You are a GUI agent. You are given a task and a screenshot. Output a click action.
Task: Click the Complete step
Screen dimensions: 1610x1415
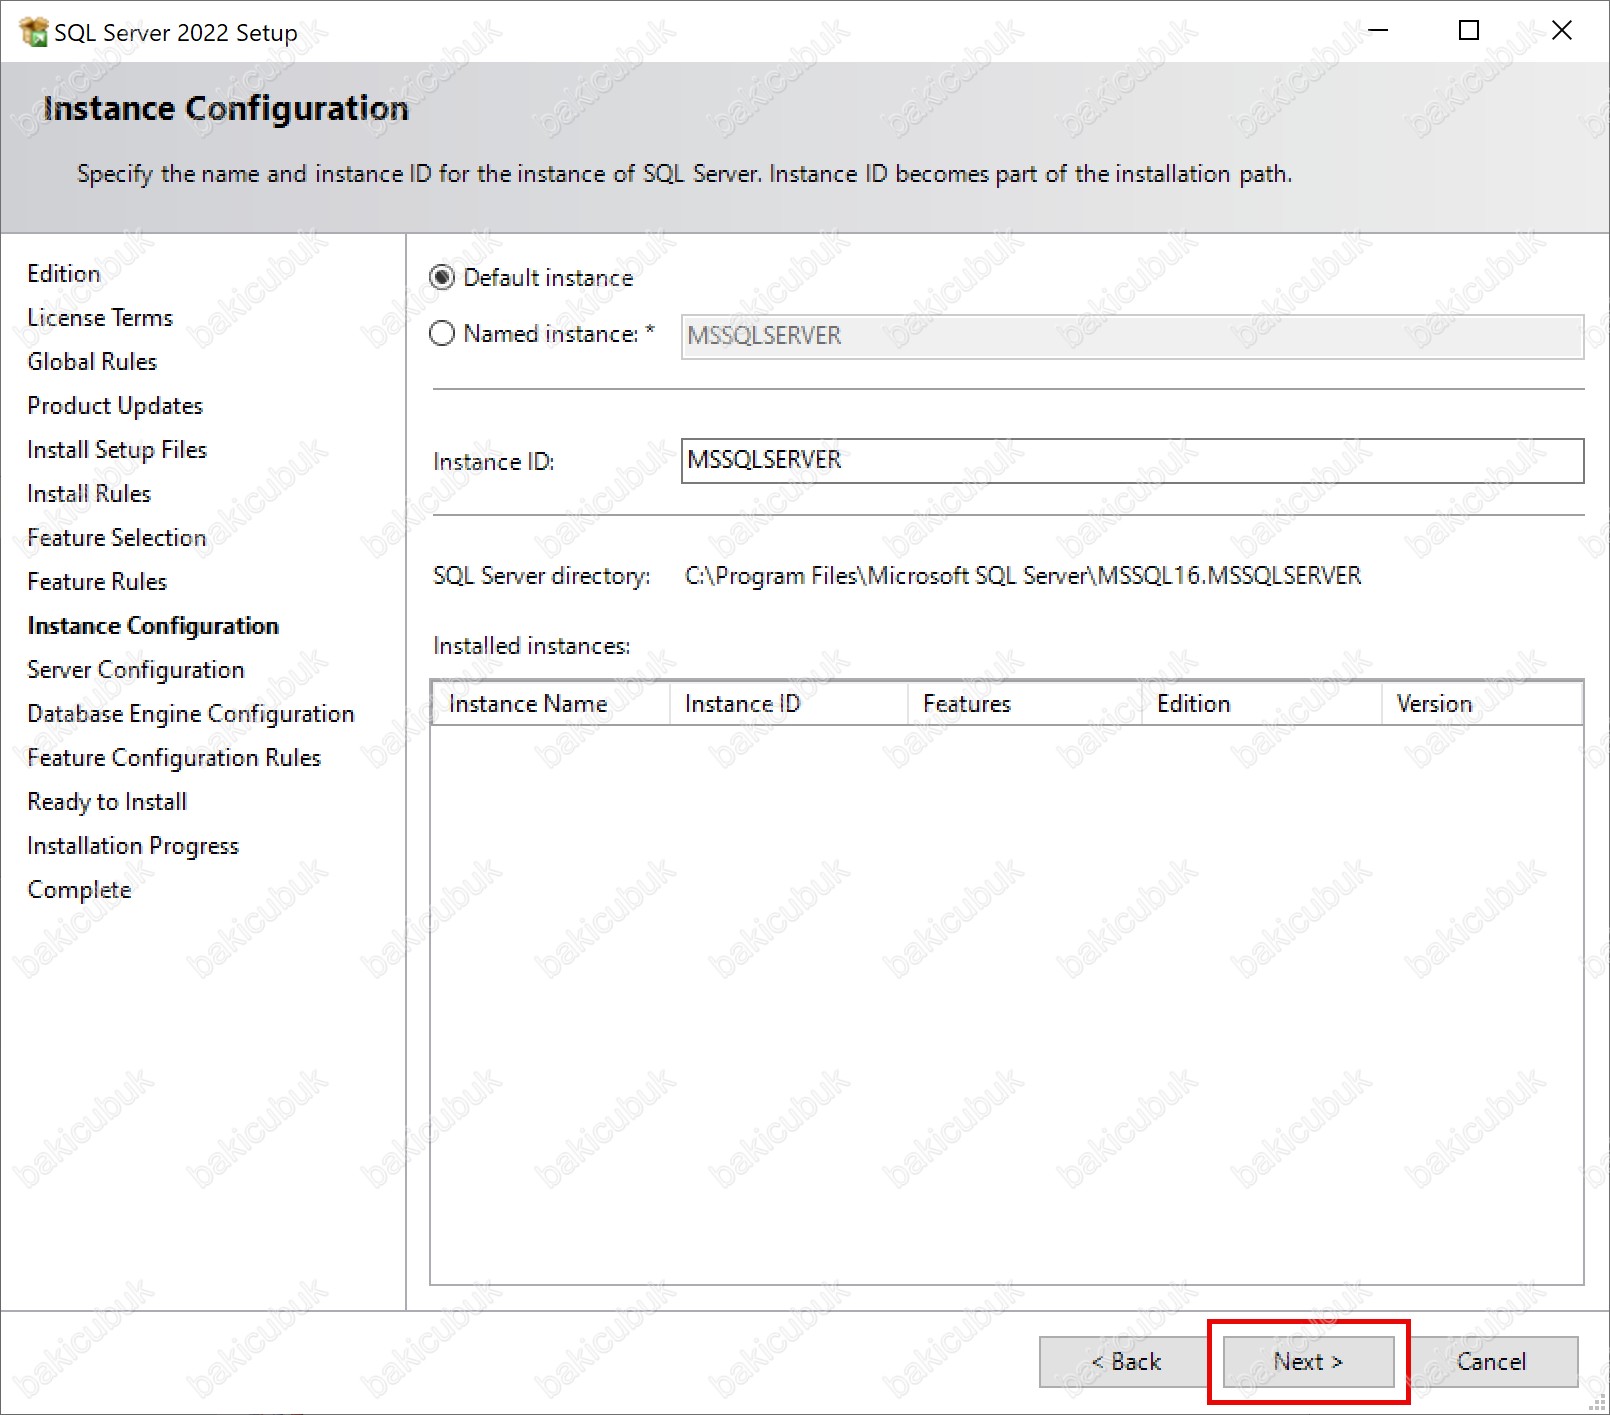pyautogui.click(x=79, y=889)
